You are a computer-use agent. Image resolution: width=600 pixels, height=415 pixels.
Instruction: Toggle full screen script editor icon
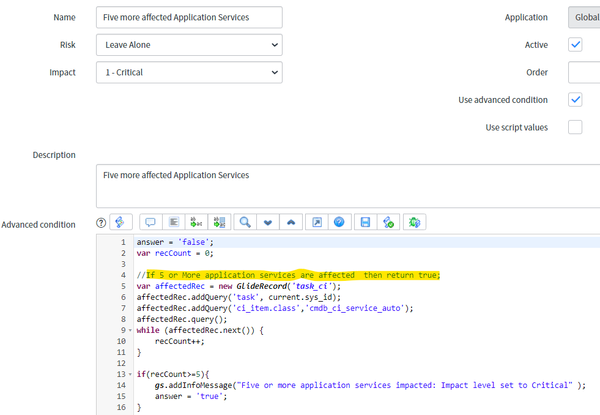click(x=317, y=222)
